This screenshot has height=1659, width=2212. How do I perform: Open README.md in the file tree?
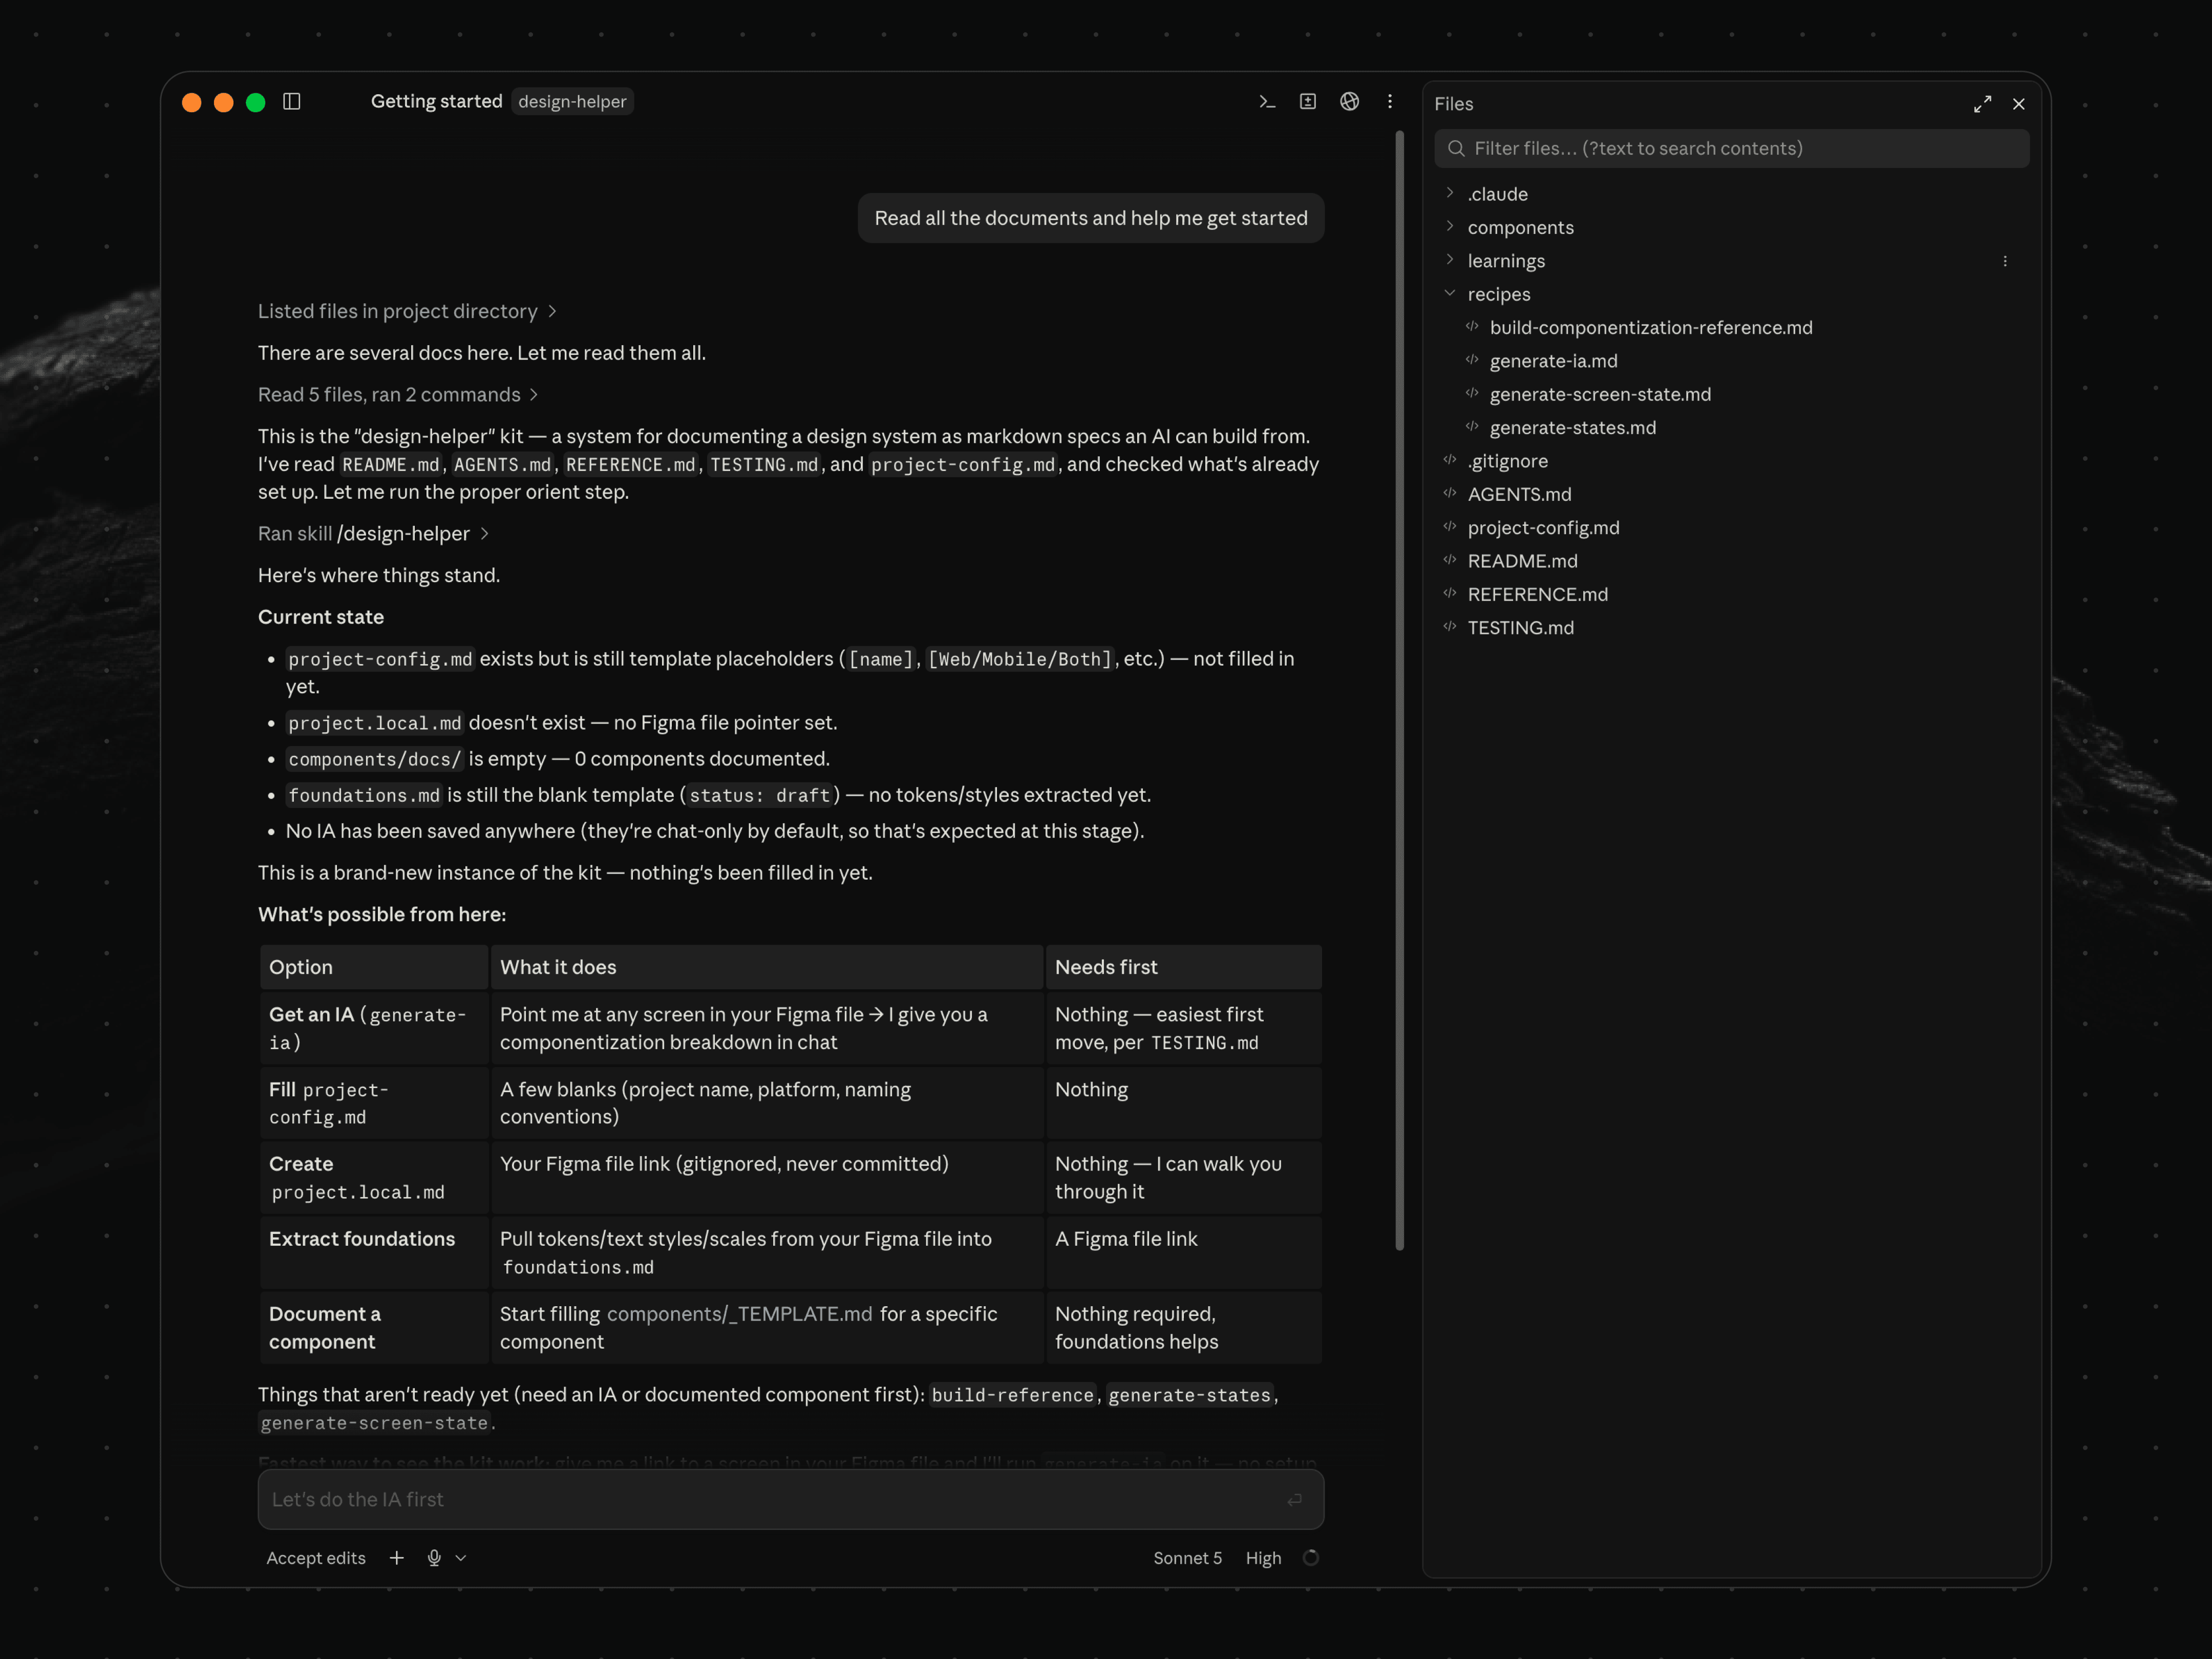coord(1522,561)
